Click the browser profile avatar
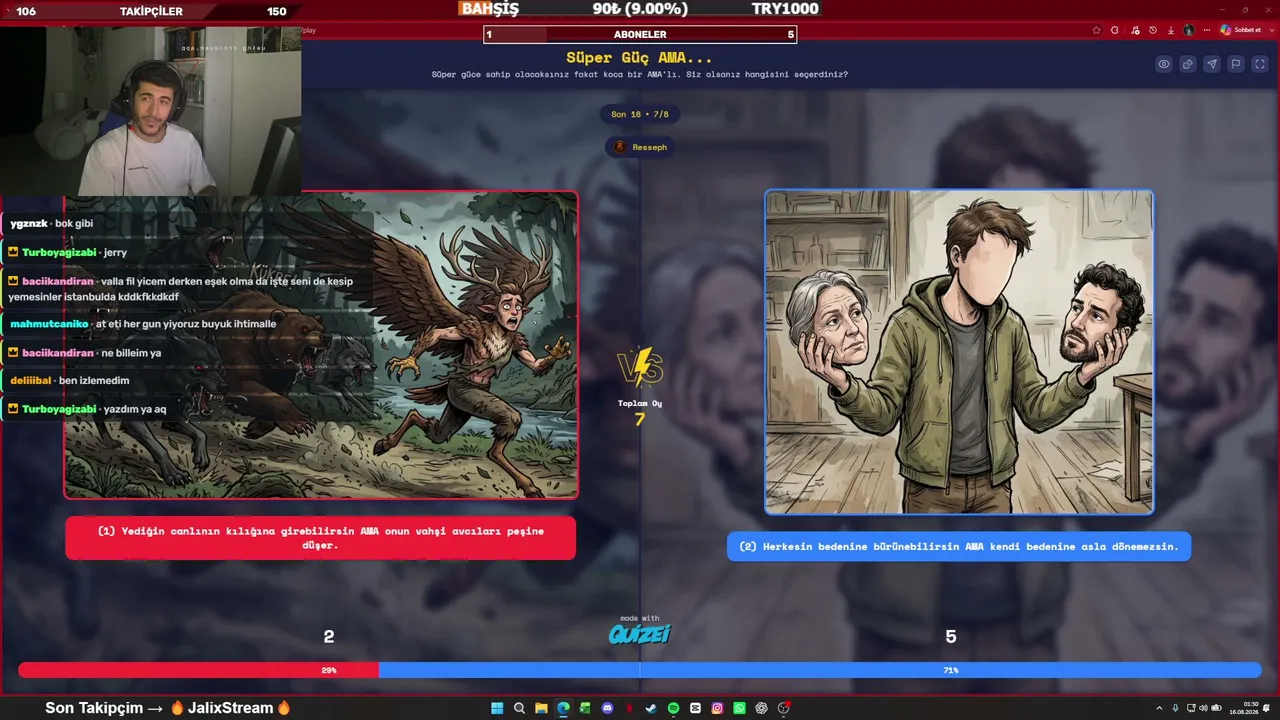Image resolution: width=1280 pixels, height=720 pixels. pyautogui.click(x=1189, y=30)
